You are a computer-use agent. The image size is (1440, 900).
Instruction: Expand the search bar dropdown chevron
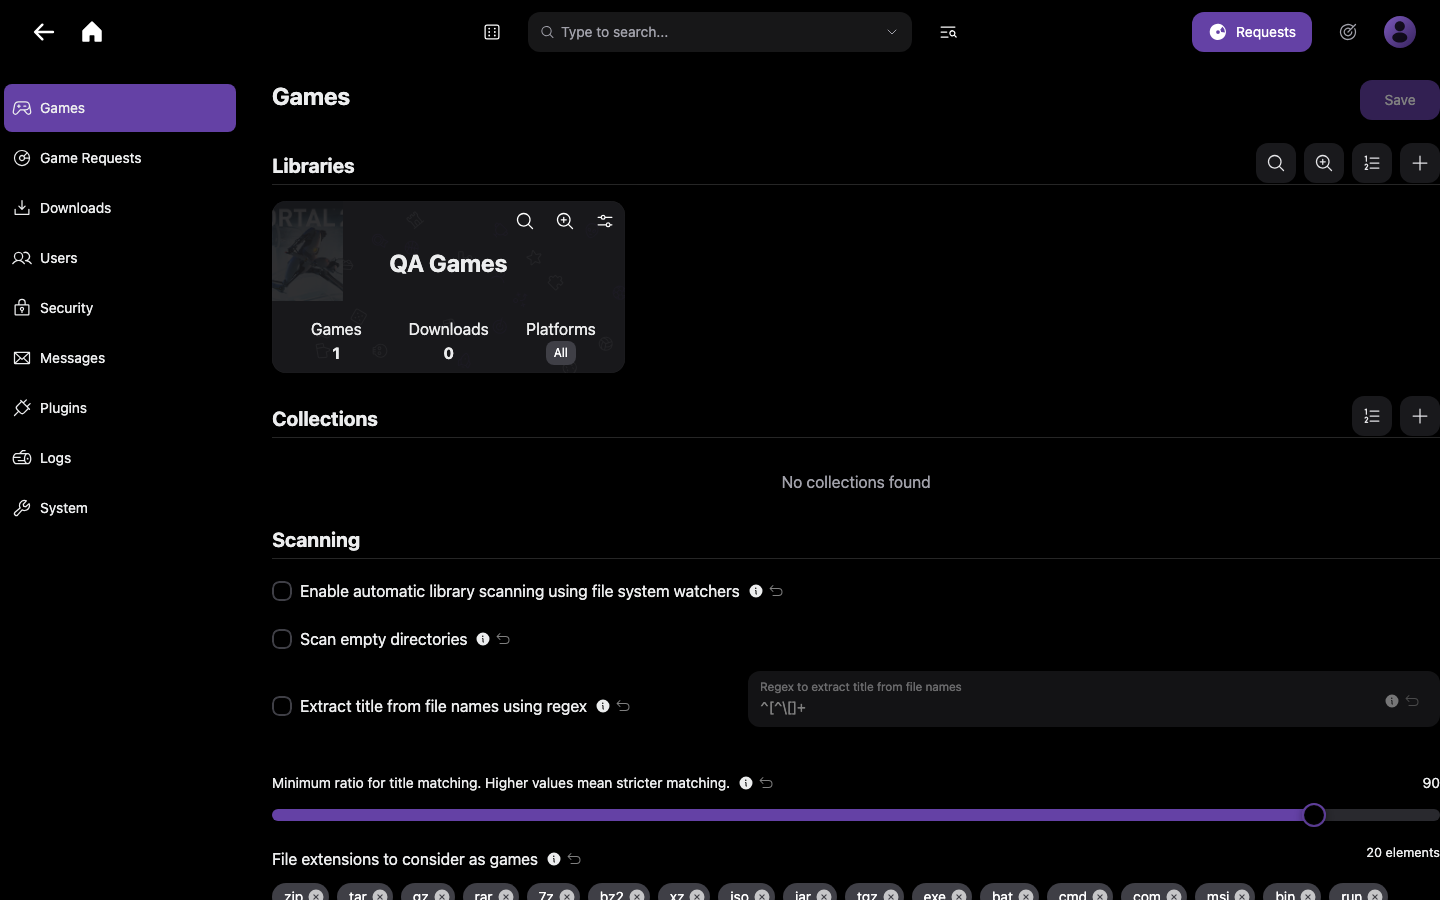click(892, 32)
